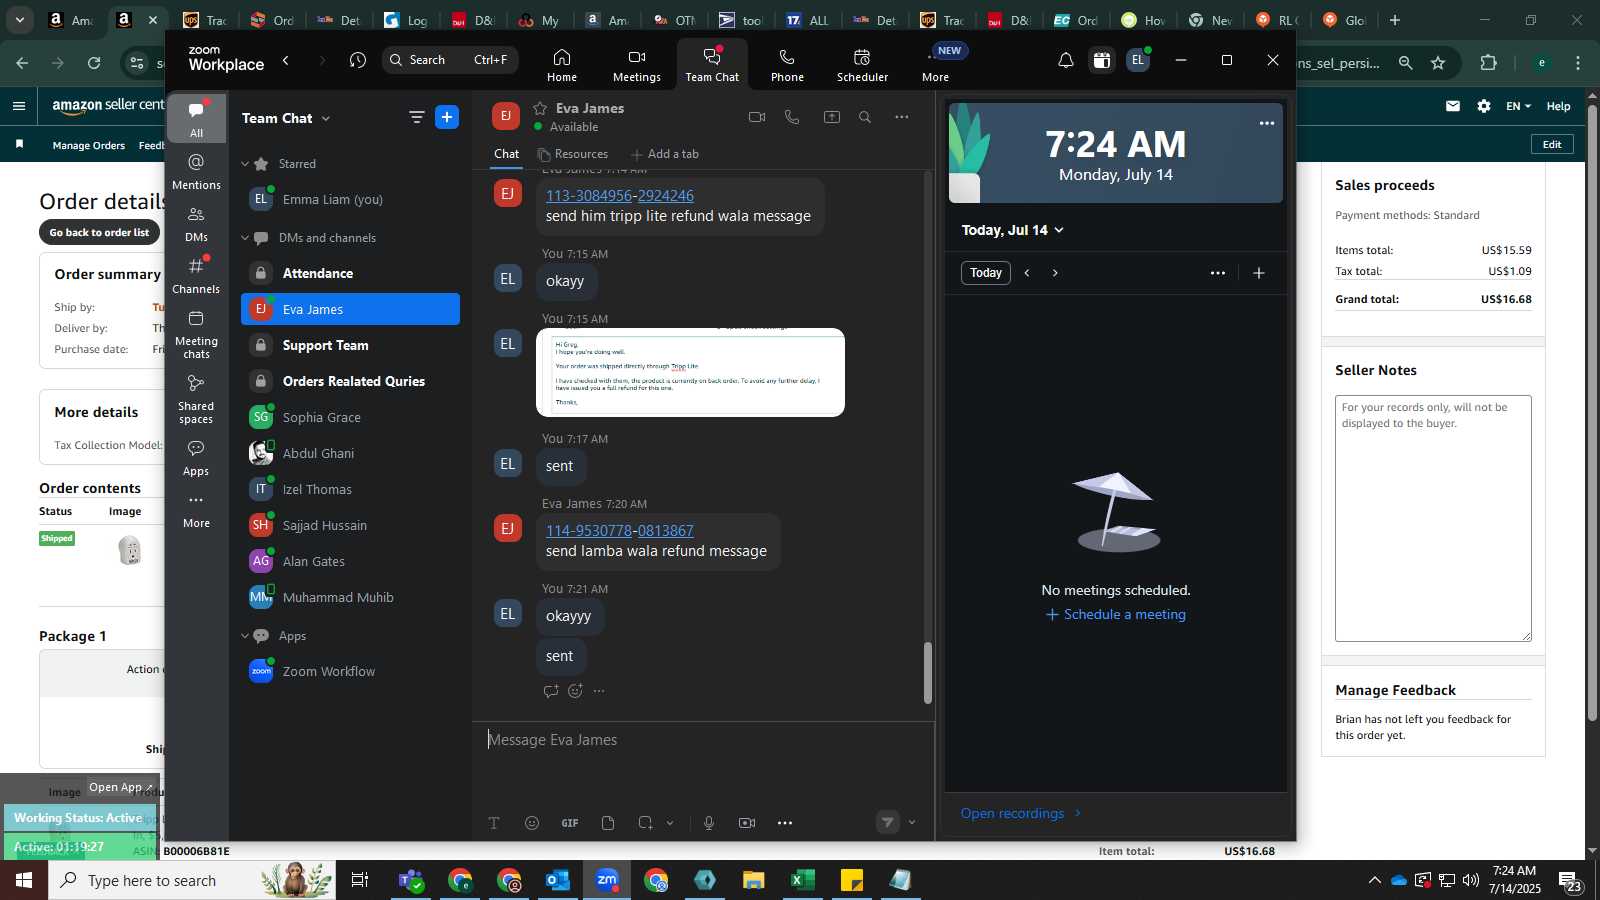Image resolution: width=1600 pixels, height=900 pixels.
Task: Toggle text formatting in message composer
Action: (494, 823)
